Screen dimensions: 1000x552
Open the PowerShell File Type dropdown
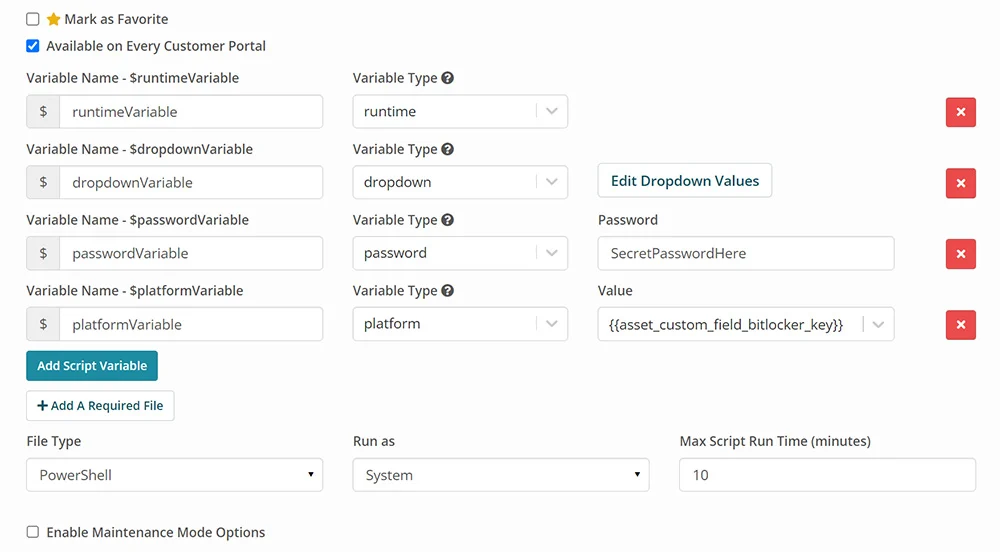pyautogui.click(x=174, y=475)
